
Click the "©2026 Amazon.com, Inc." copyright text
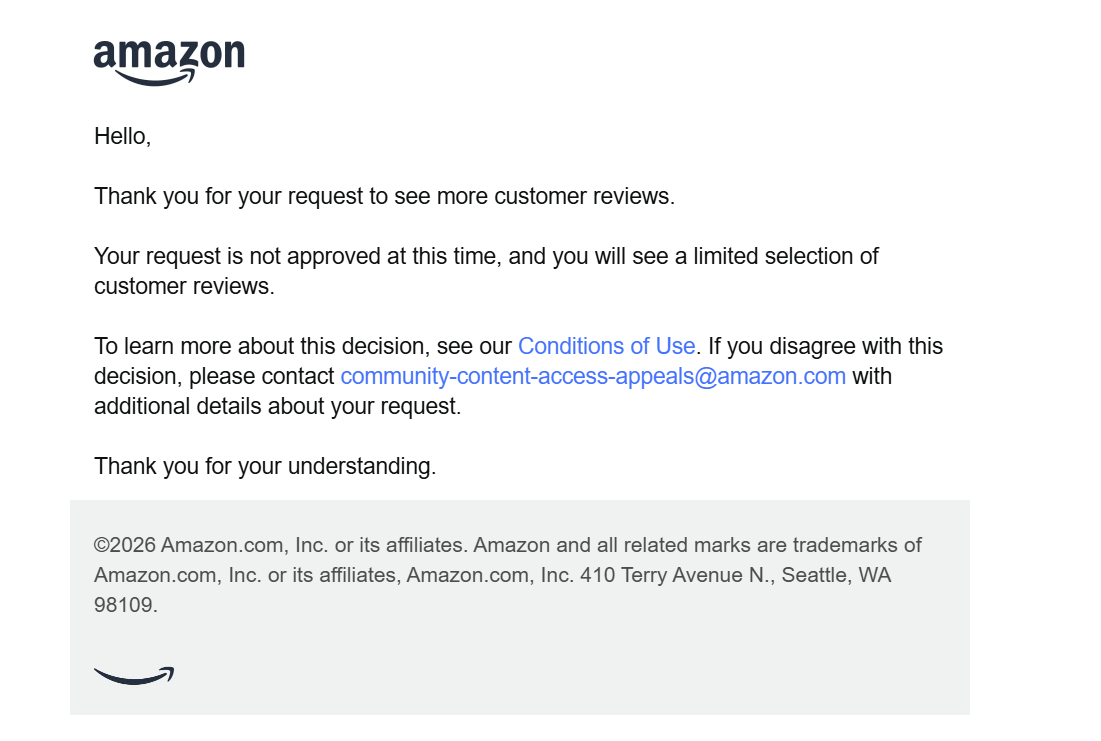210,545
